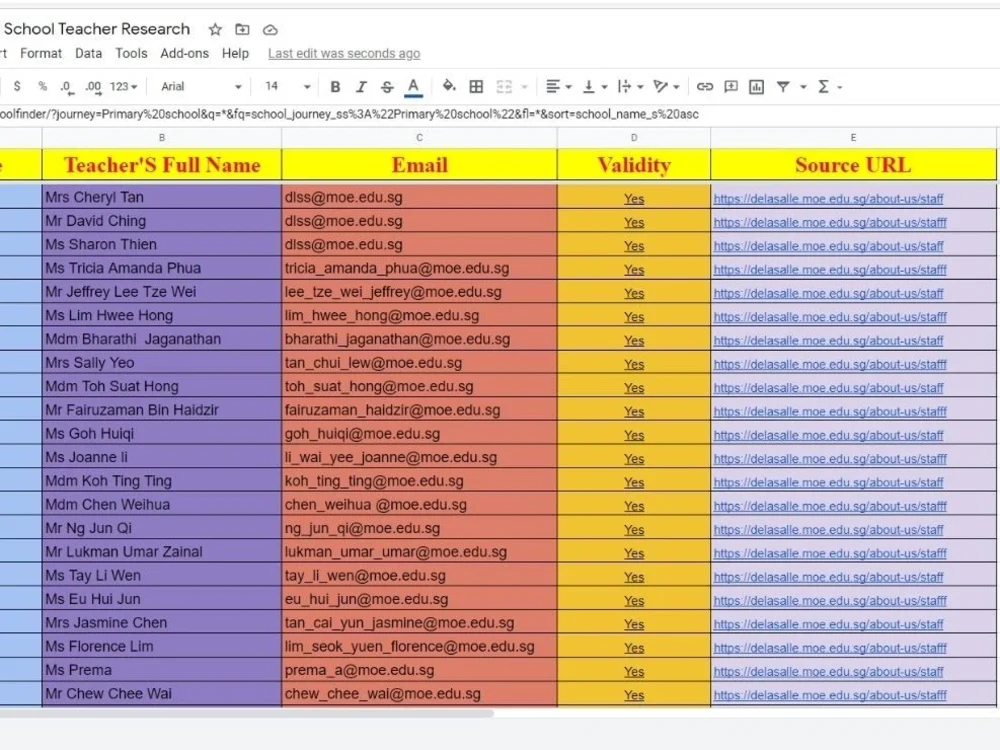Apply percent format icon
This screenshot has height=750, width=1000.
point(42,86)
